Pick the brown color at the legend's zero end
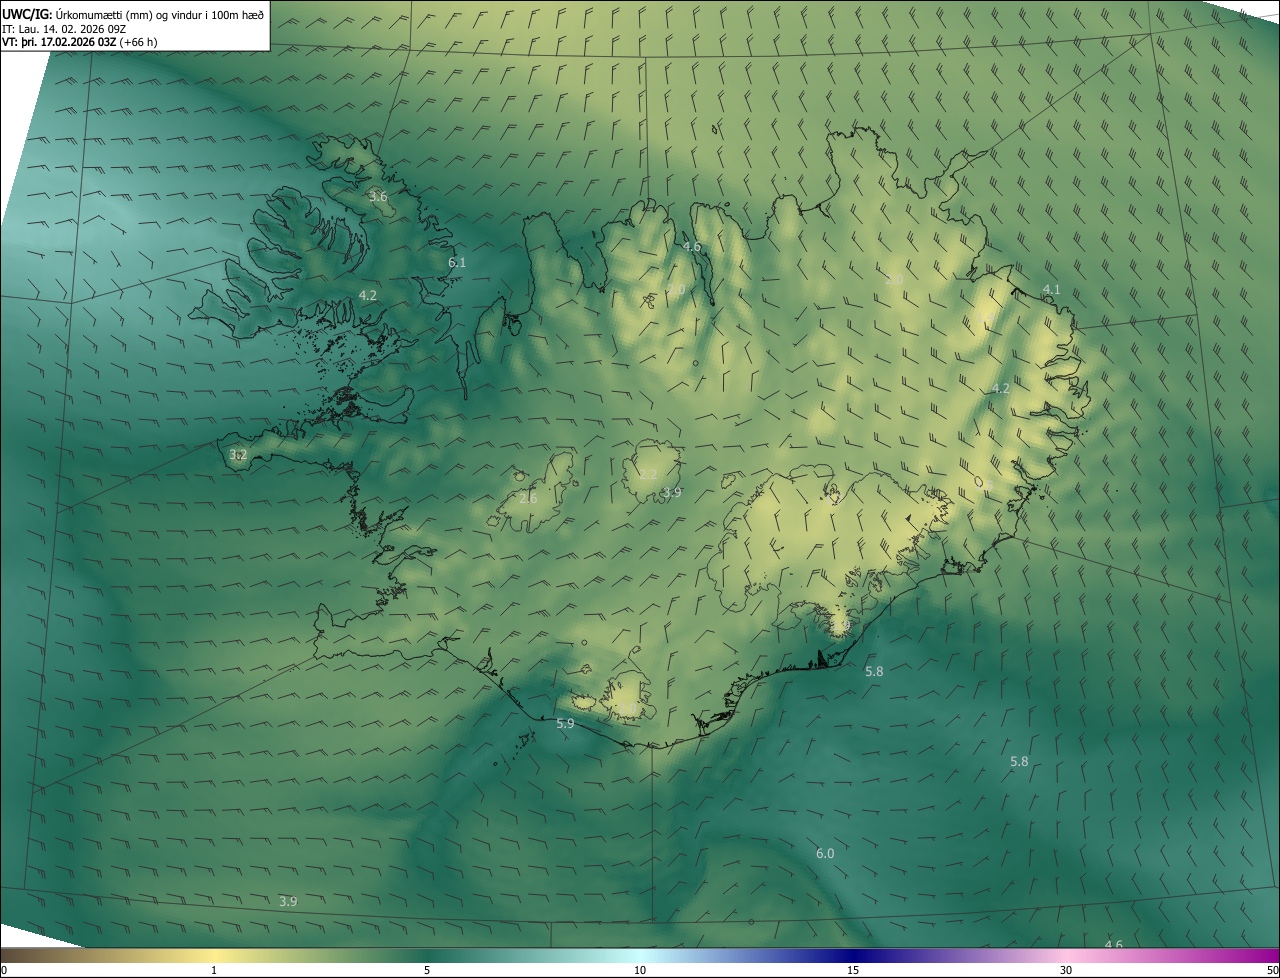Image resolution: width=1280 pixels, height=978 pixels. tap(6, 955)
